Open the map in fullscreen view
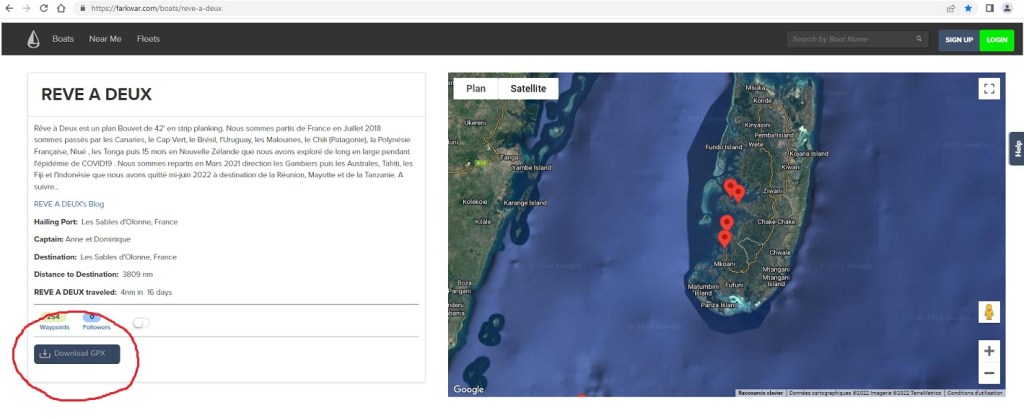This screenshot has width=1024, height=418. point(989,89)
